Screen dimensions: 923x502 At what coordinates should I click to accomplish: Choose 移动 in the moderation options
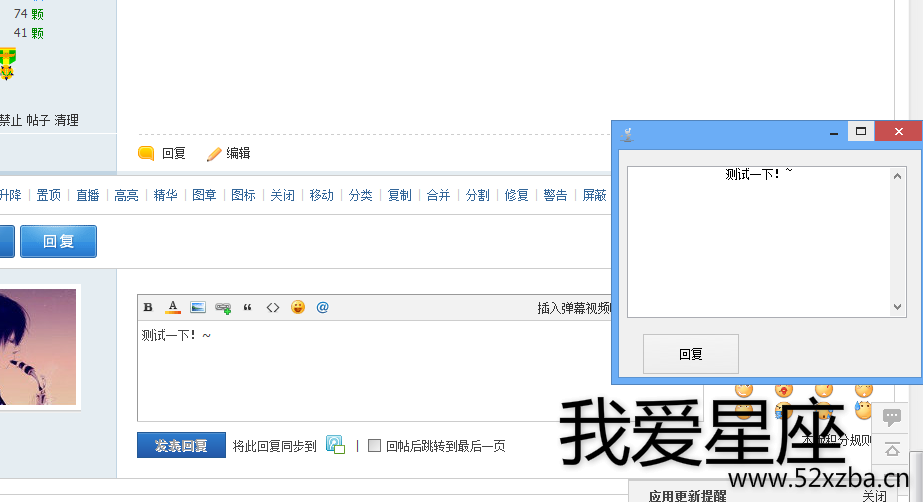tap(321, 195)
